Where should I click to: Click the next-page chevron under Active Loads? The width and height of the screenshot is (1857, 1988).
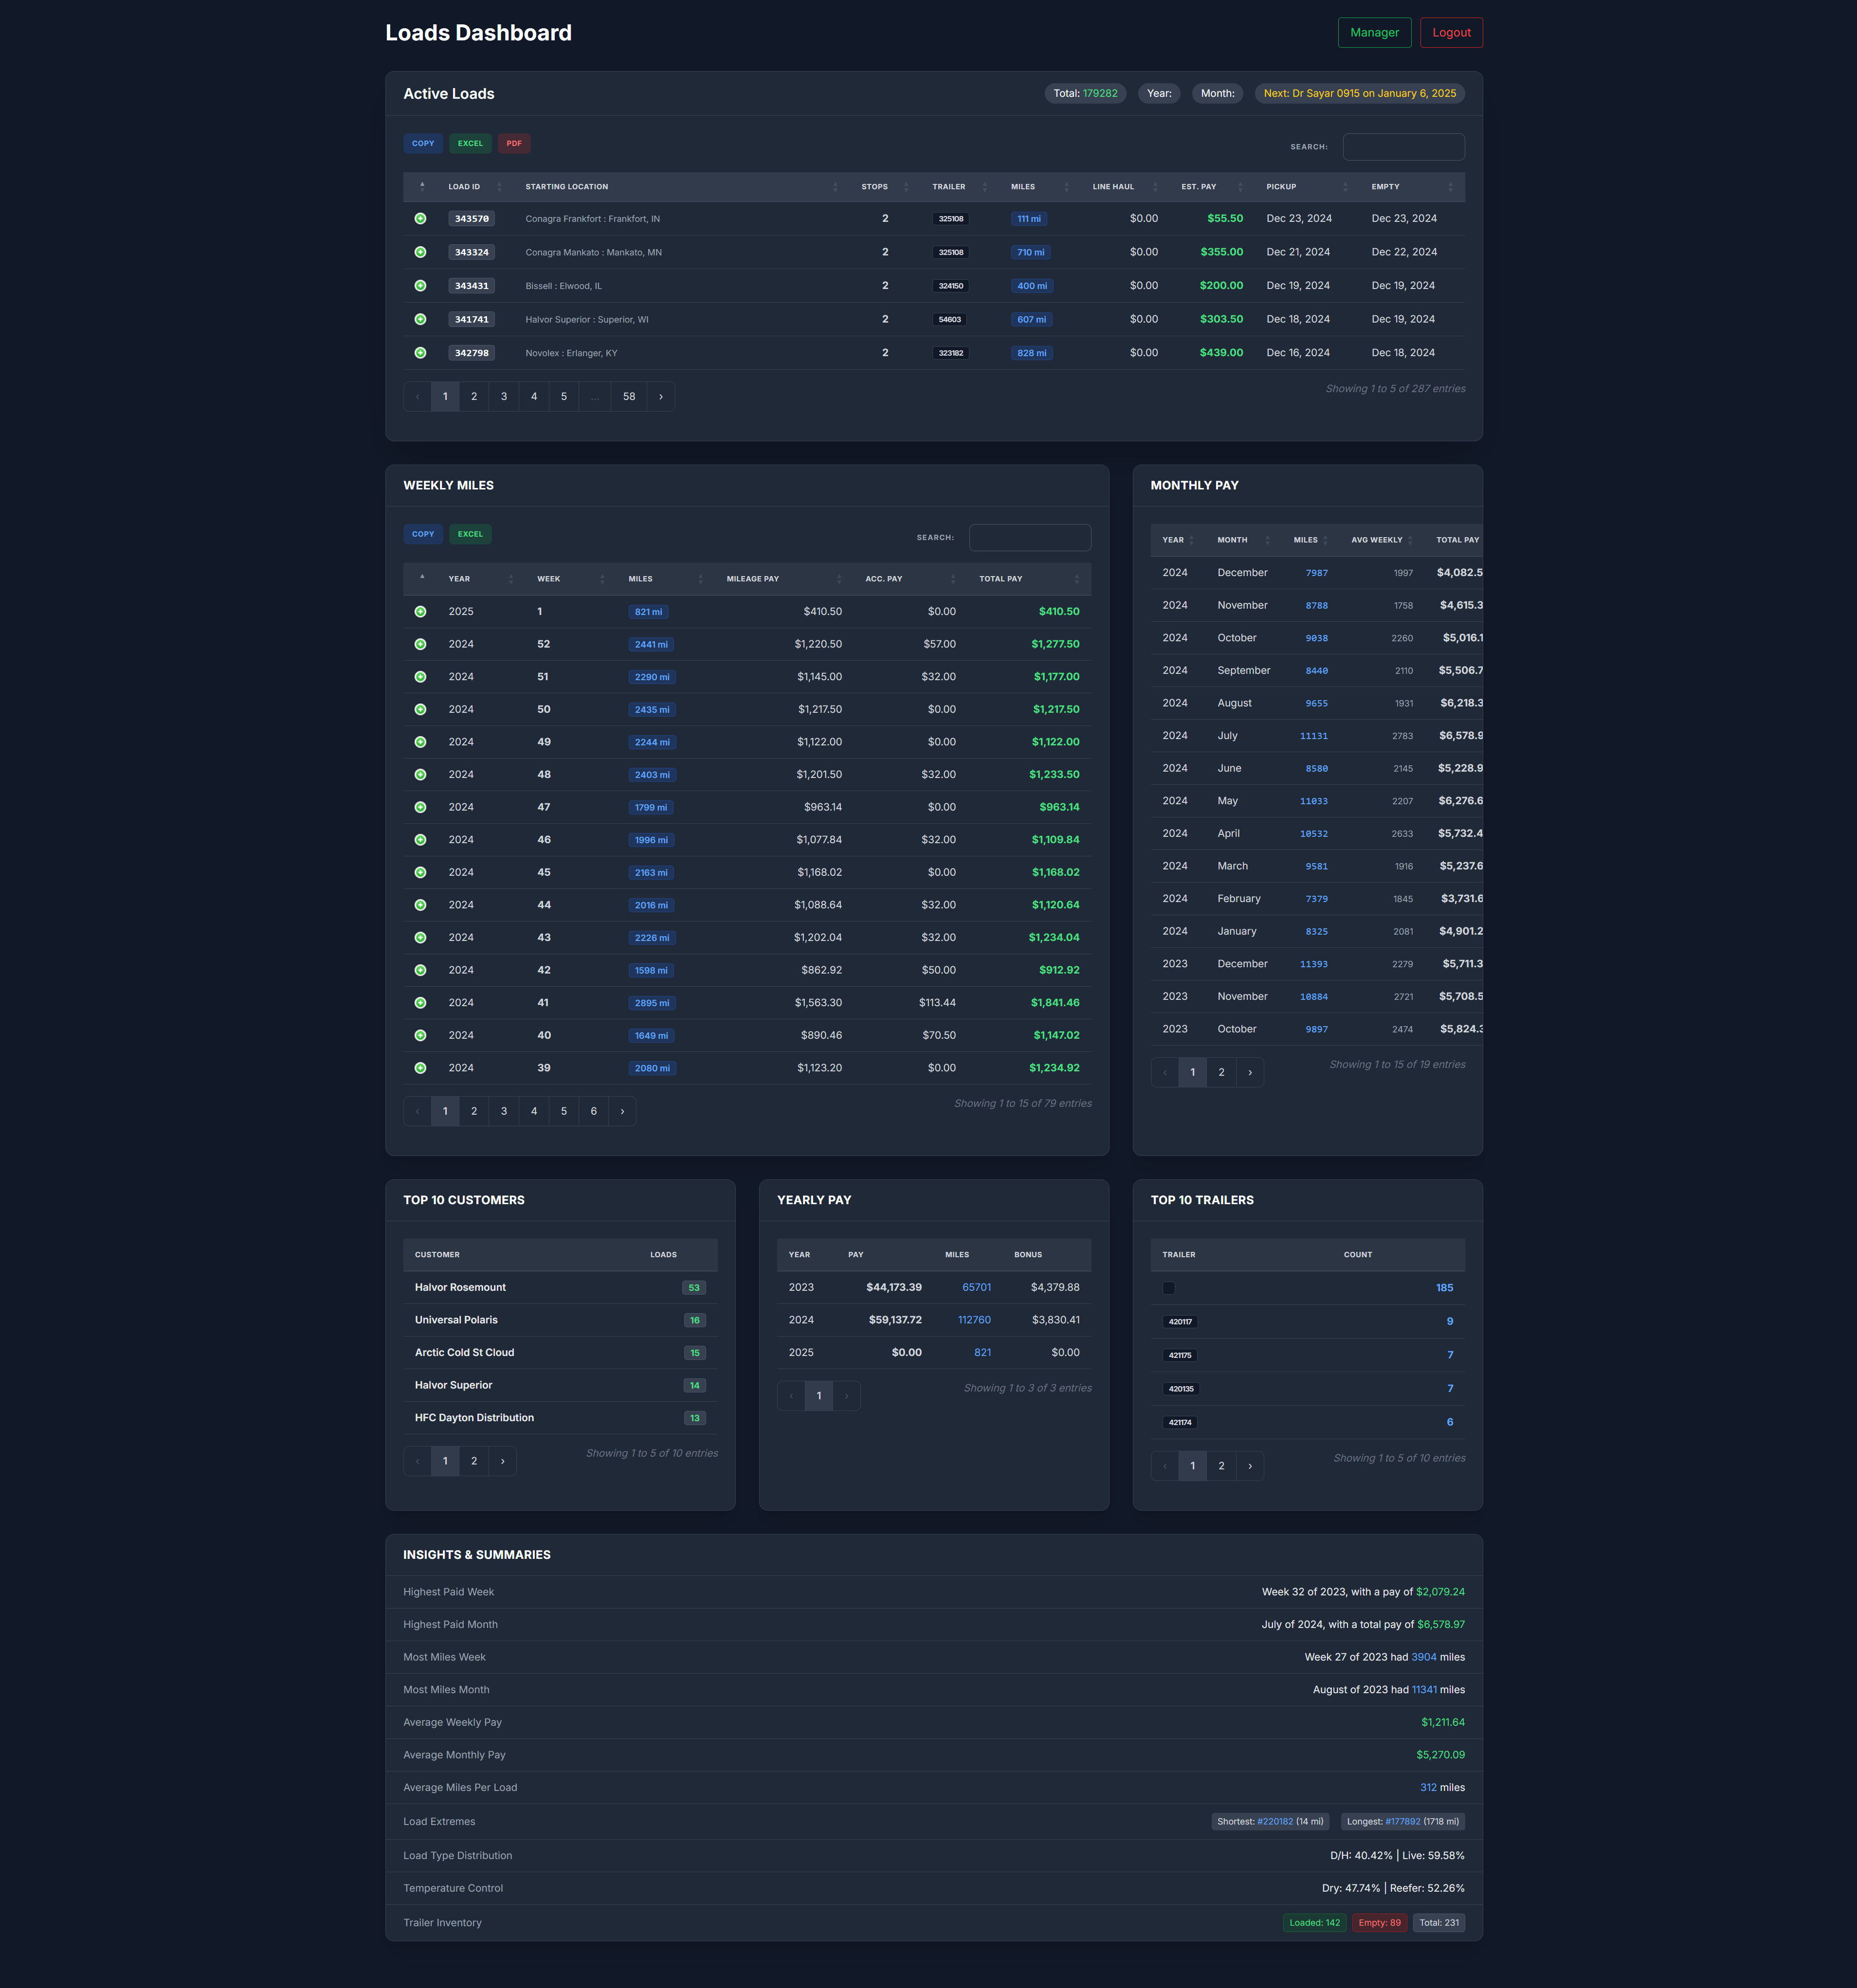tap(661, 396)
